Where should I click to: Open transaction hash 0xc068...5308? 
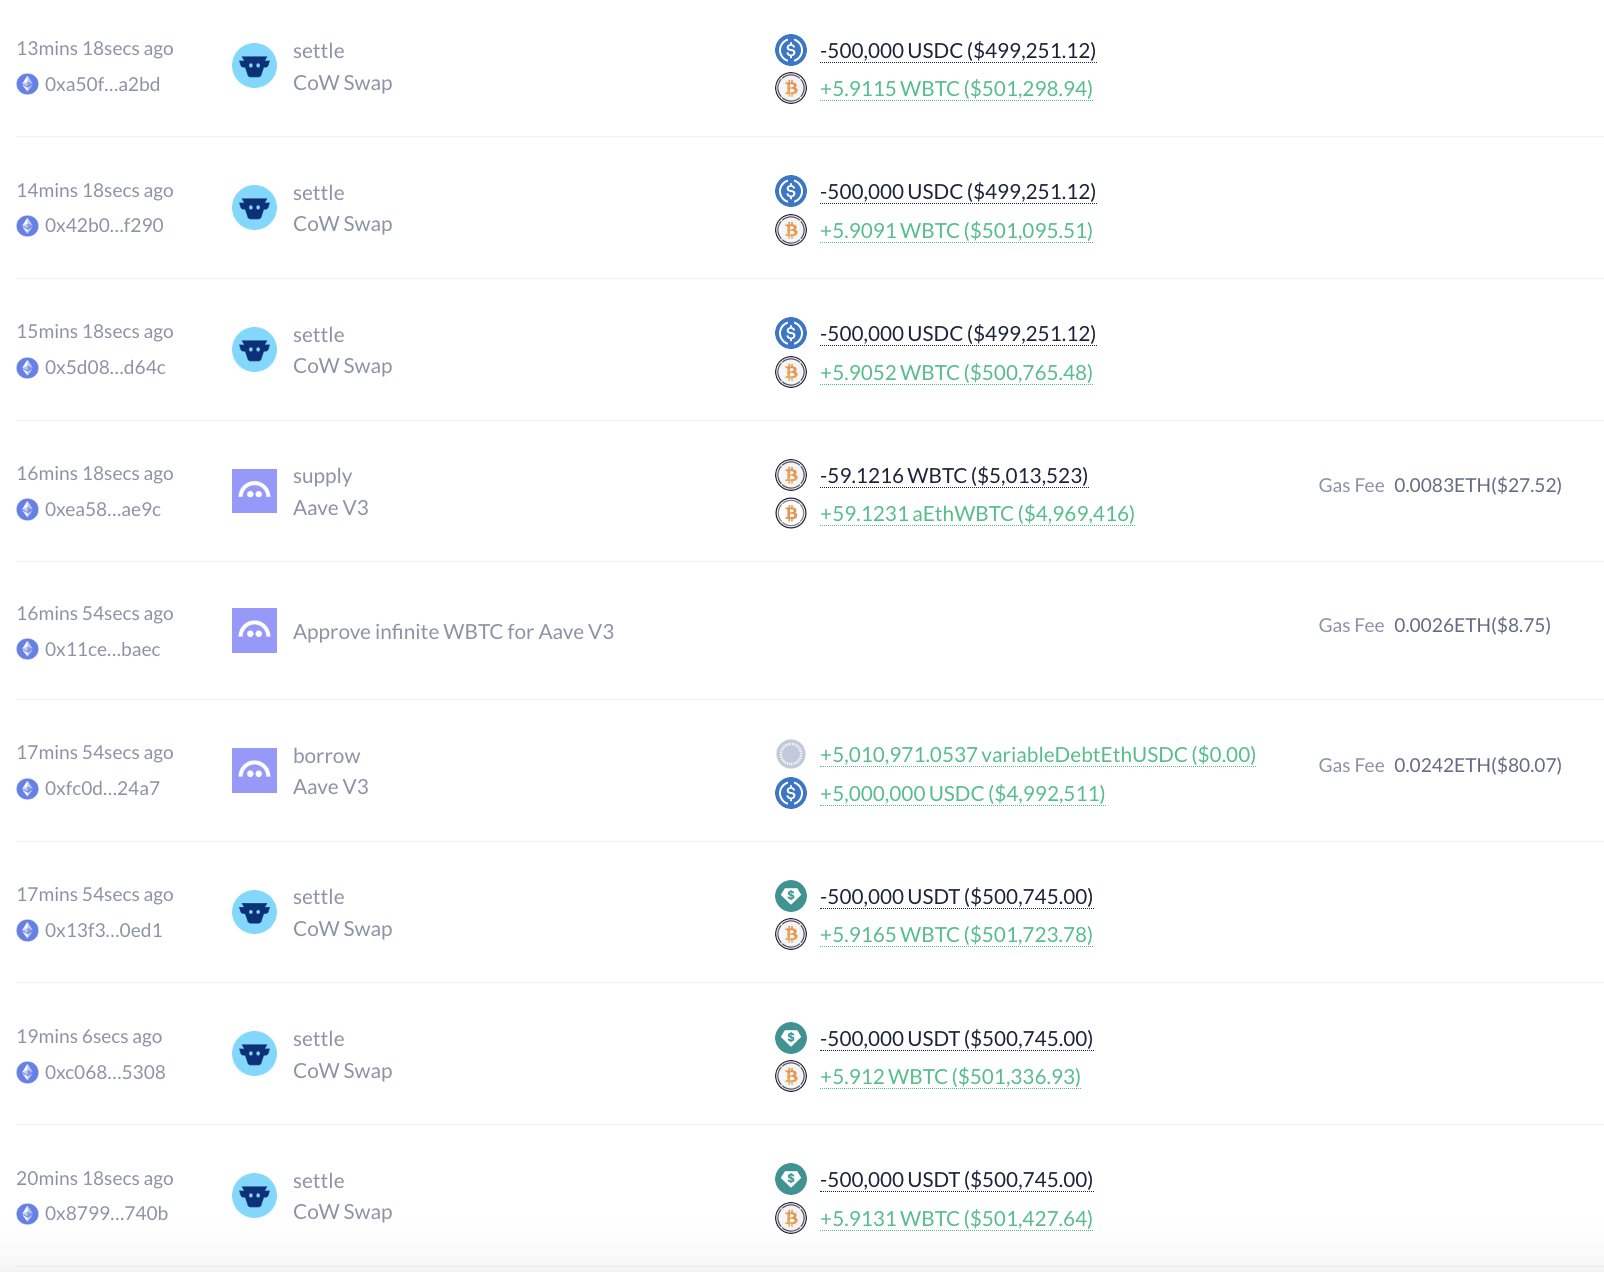pos(105,1072)
